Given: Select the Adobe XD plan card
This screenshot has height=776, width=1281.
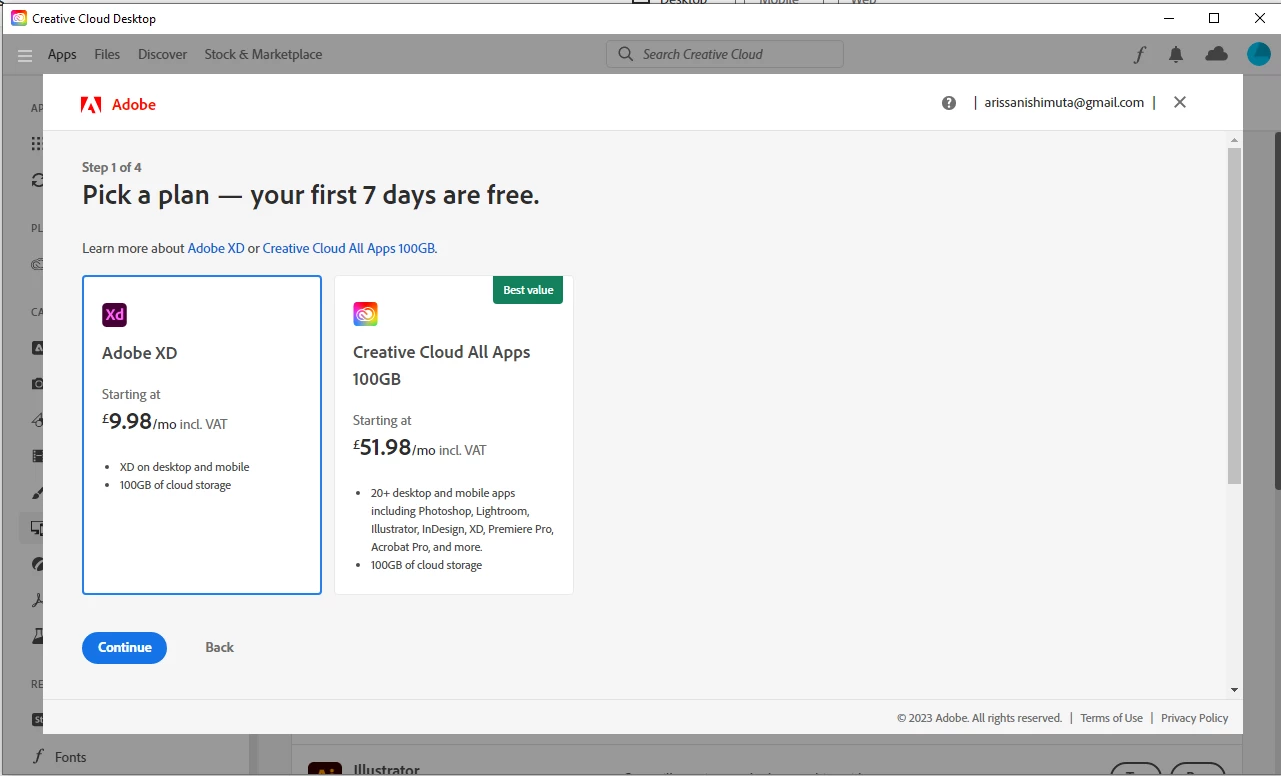Looking at the screenshot, I should tap(202, 435).
